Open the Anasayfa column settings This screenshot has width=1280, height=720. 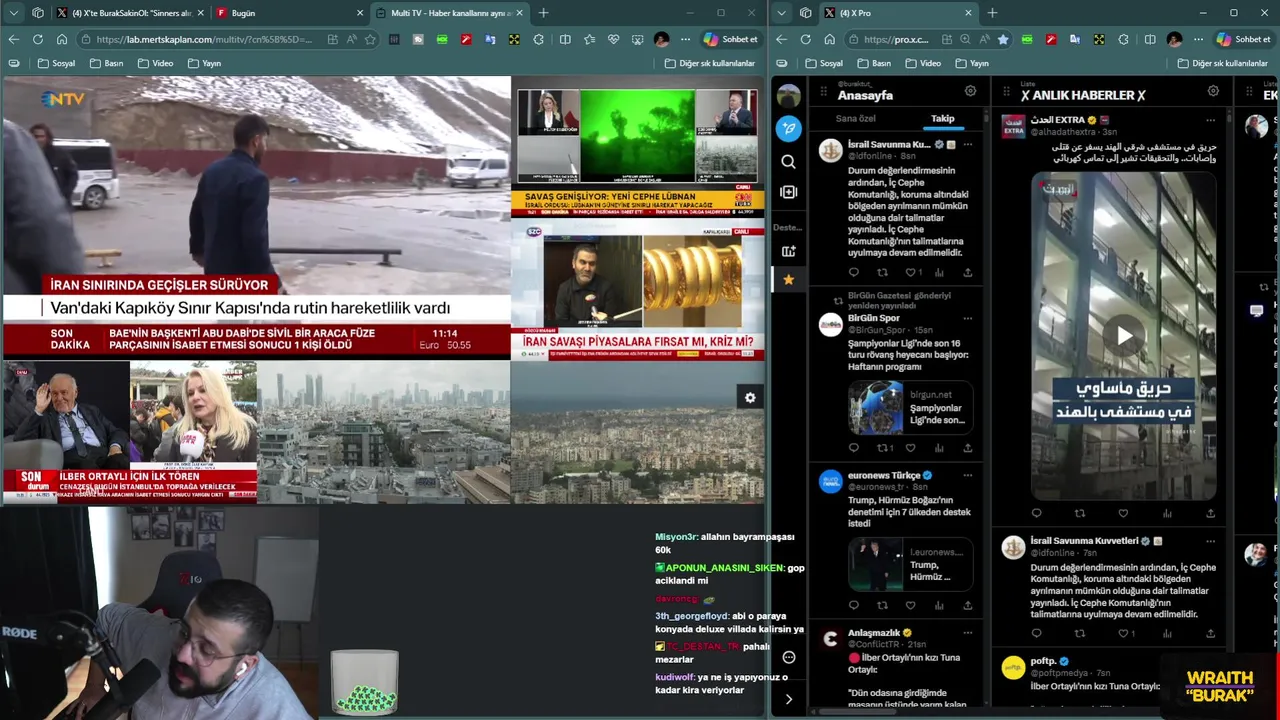click(970, 91)
